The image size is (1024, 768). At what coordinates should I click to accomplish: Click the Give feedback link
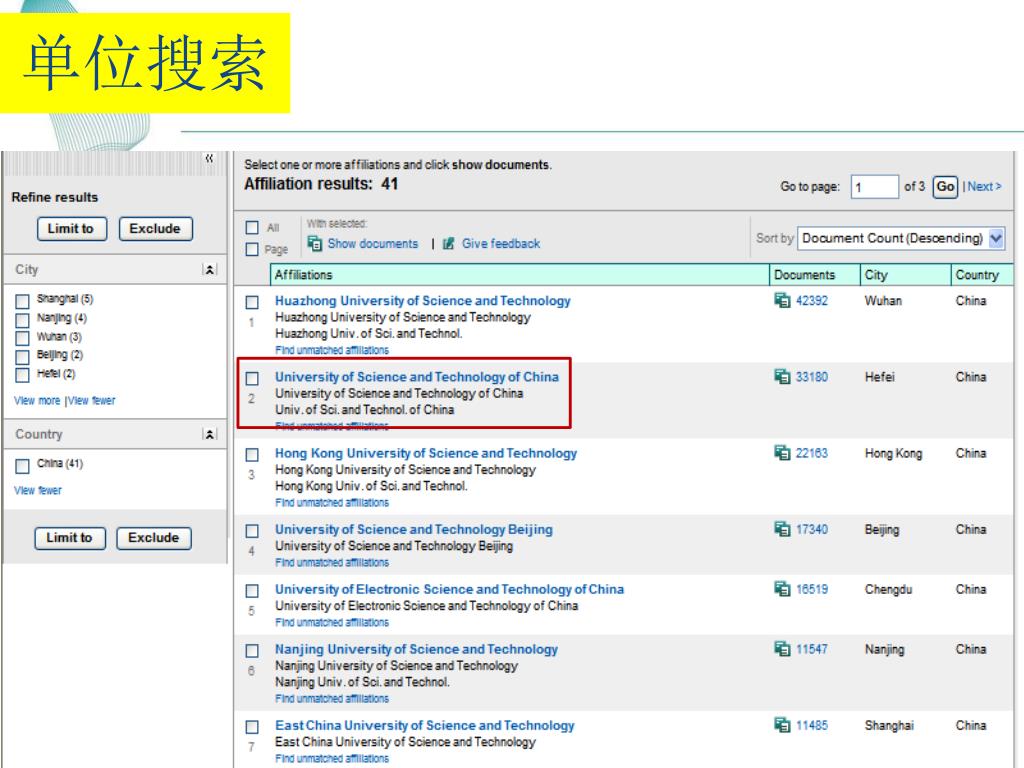click(x=501, y=244)
